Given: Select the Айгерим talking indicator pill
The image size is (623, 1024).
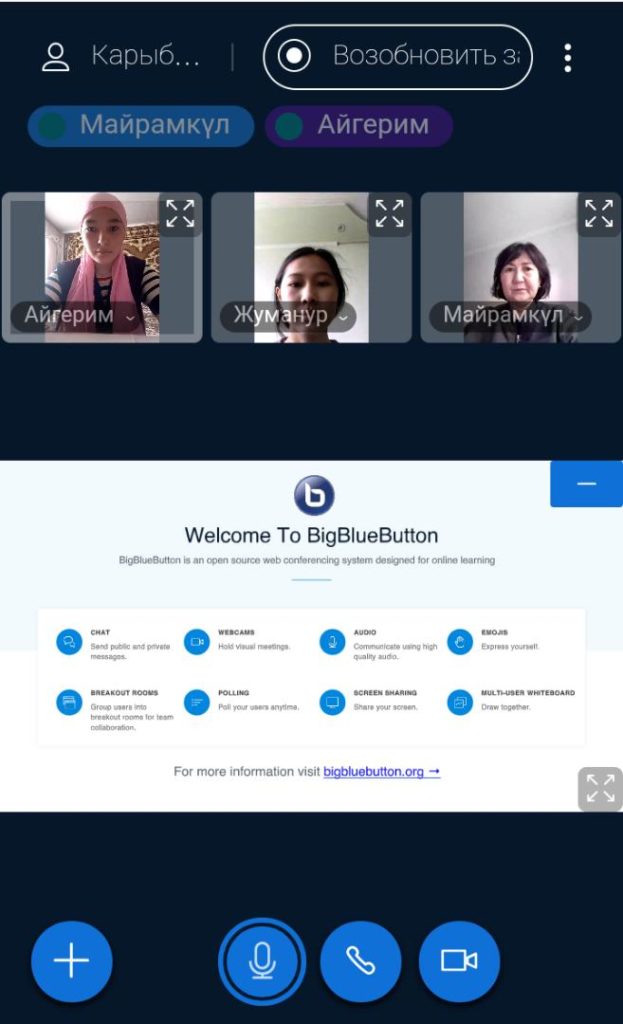Looking at the screenshot, I should coord(359,126).
